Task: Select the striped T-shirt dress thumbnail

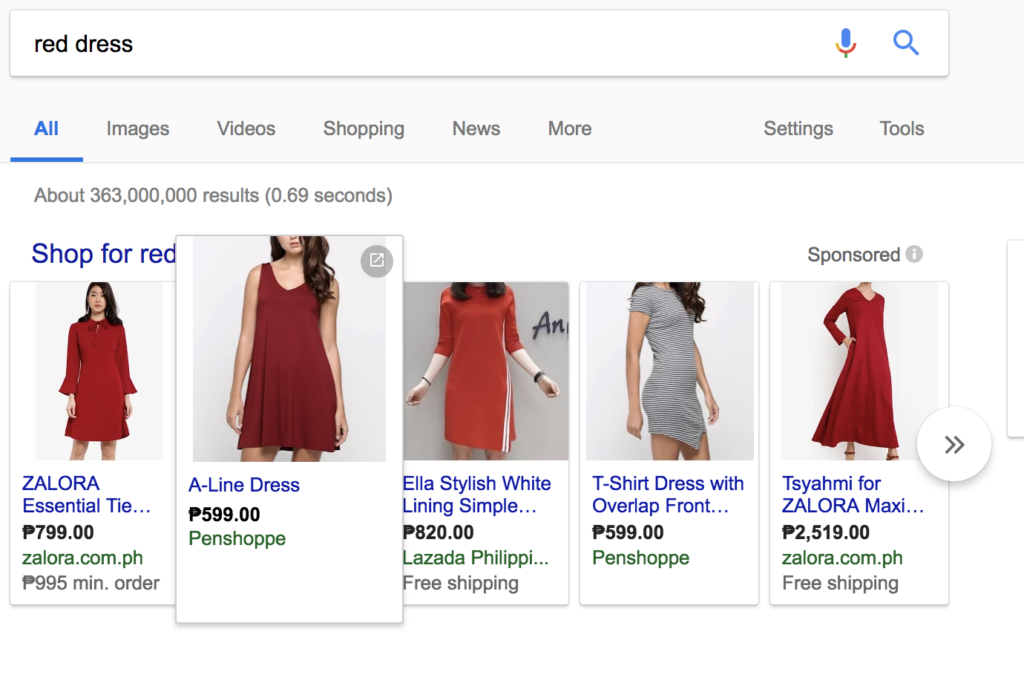Action: (669, 371)
